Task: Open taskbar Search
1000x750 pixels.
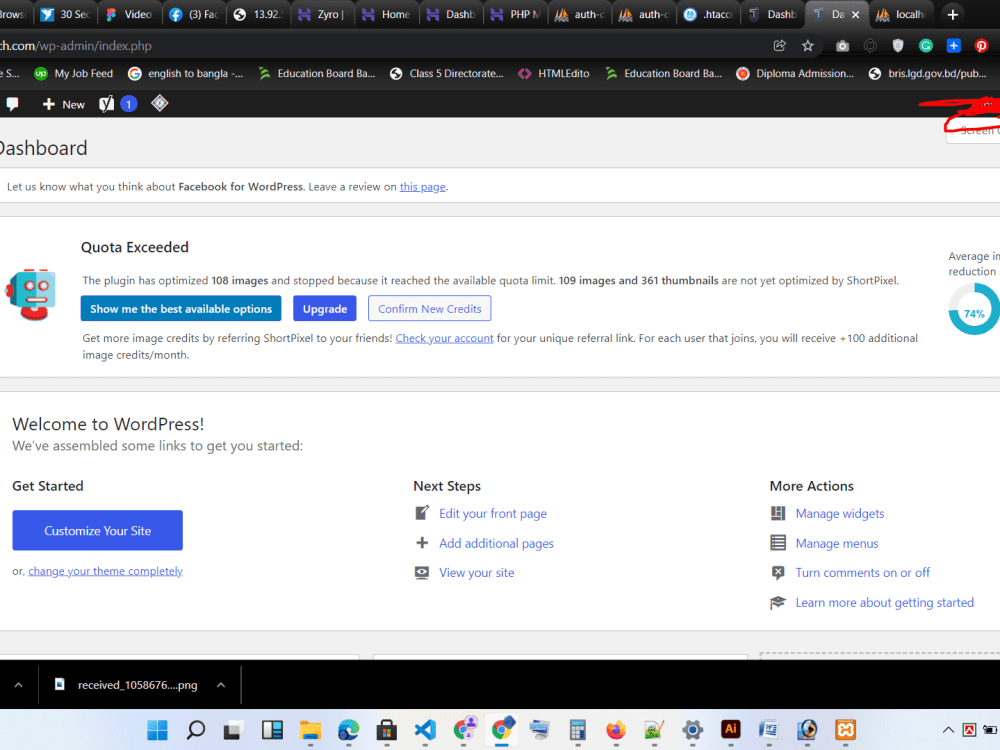Action: click(195, 730)
